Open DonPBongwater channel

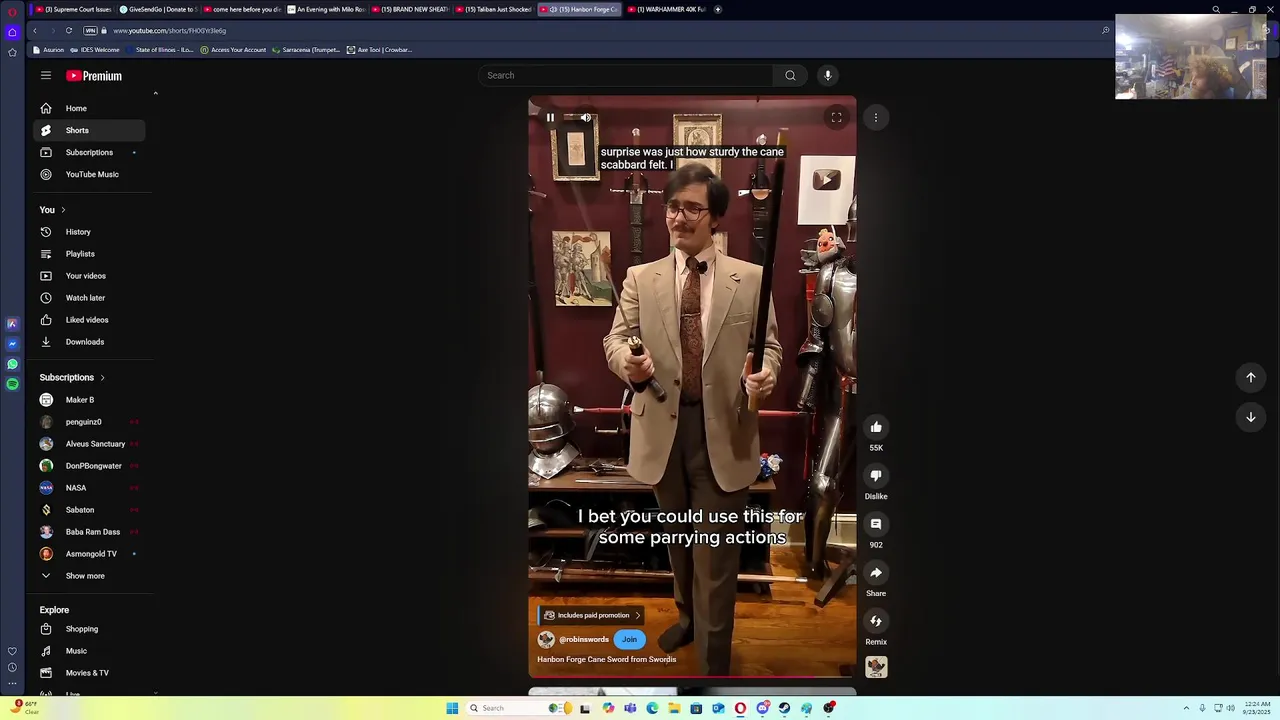click(x=88, y=466)
